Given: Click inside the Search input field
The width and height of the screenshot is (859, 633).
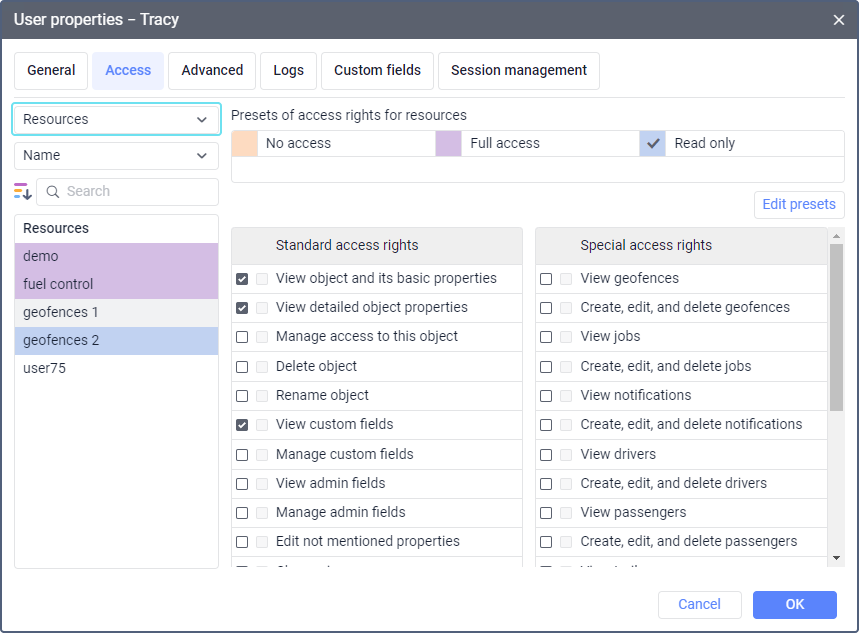Looking at the screenshot, I should point(135,192).
